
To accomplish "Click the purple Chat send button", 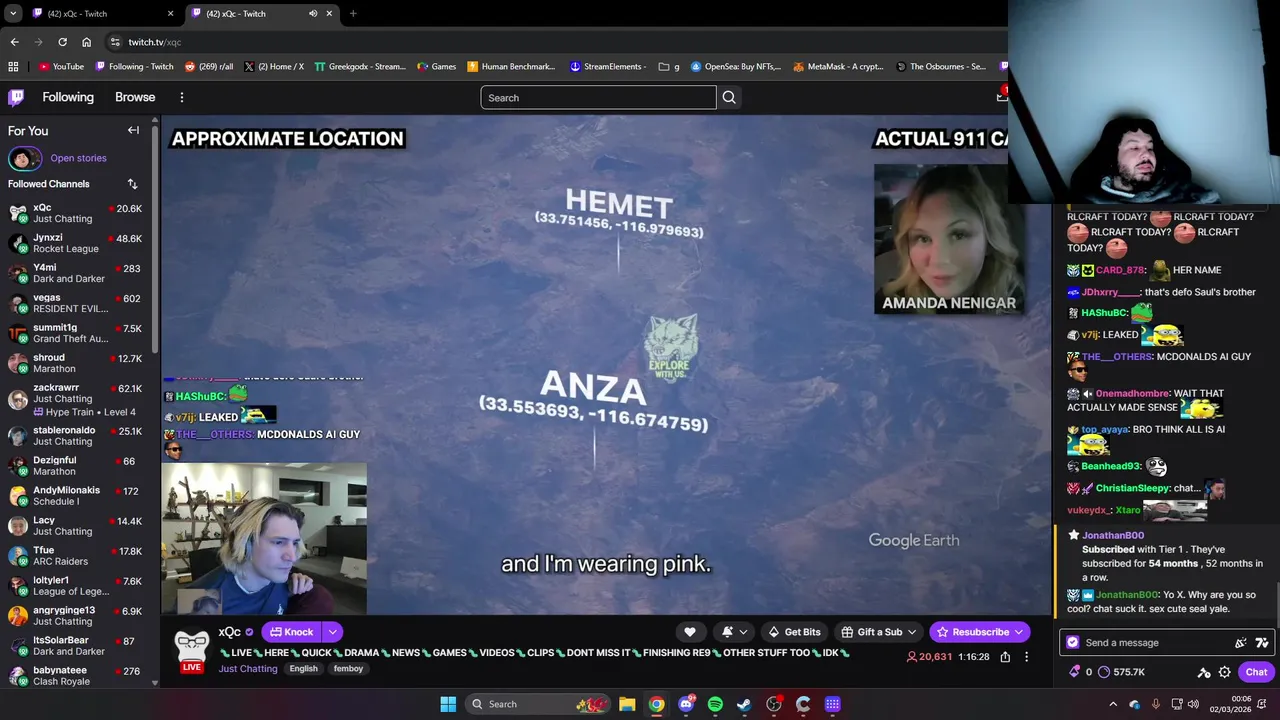I will tap(1256, 672).
